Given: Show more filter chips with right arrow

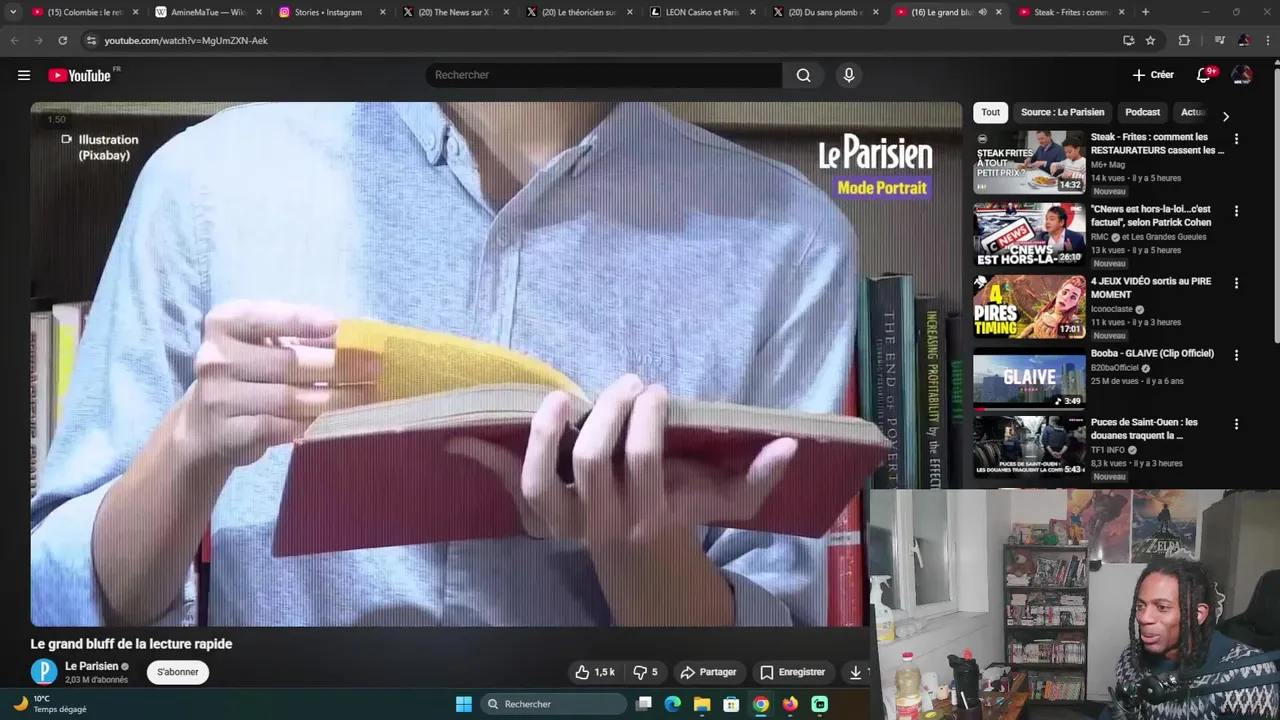Looking at the screenshot, I should (x=1226, y=116).
